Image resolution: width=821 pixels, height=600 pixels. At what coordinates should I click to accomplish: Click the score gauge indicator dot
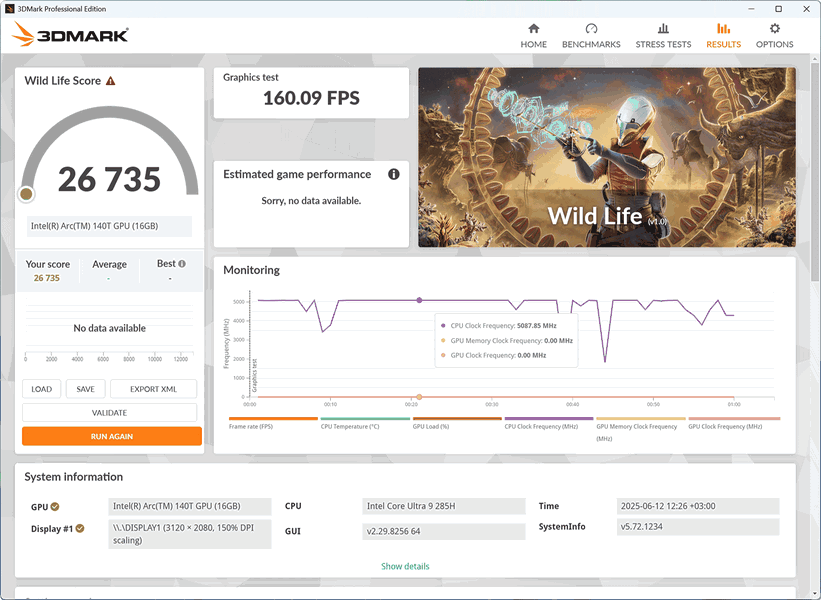(x=26, y=194)
